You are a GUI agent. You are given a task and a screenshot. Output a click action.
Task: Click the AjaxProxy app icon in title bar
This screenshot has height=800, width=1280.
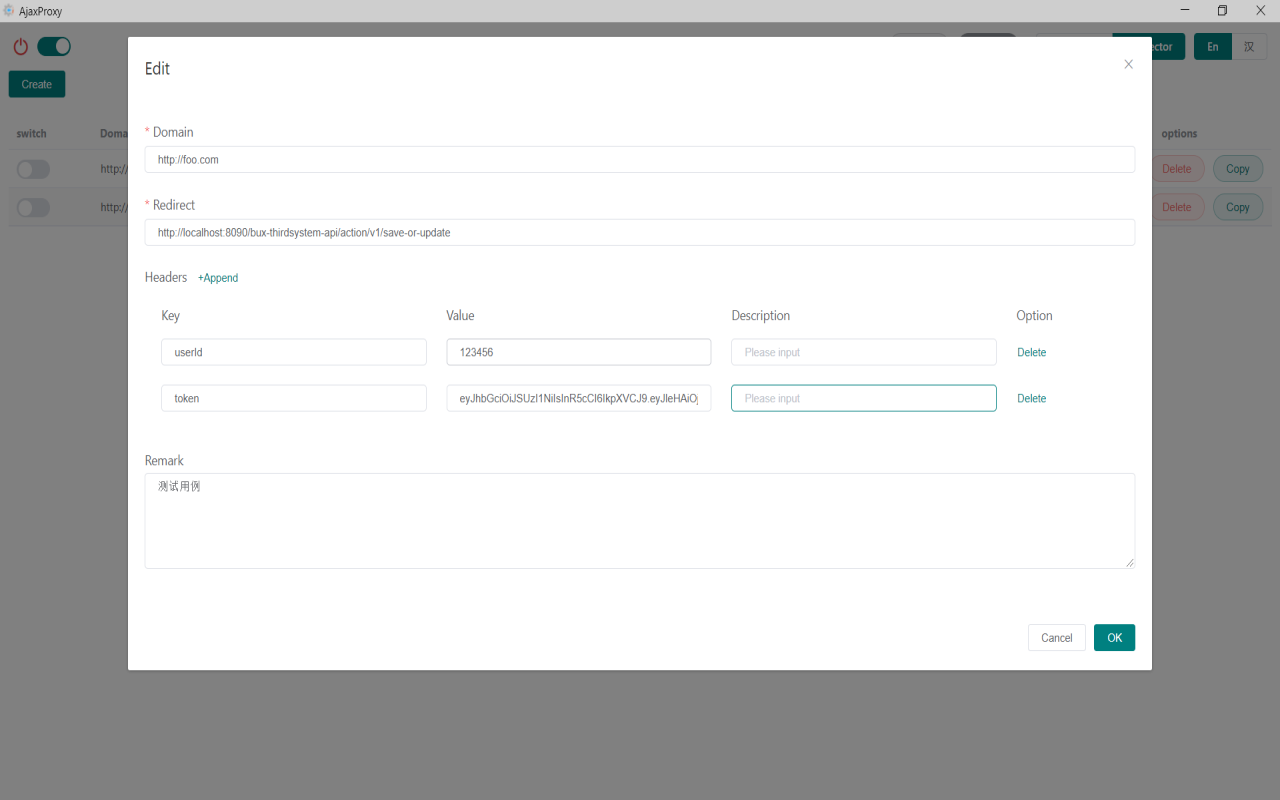pyautogui.click(x=9, y=11)
